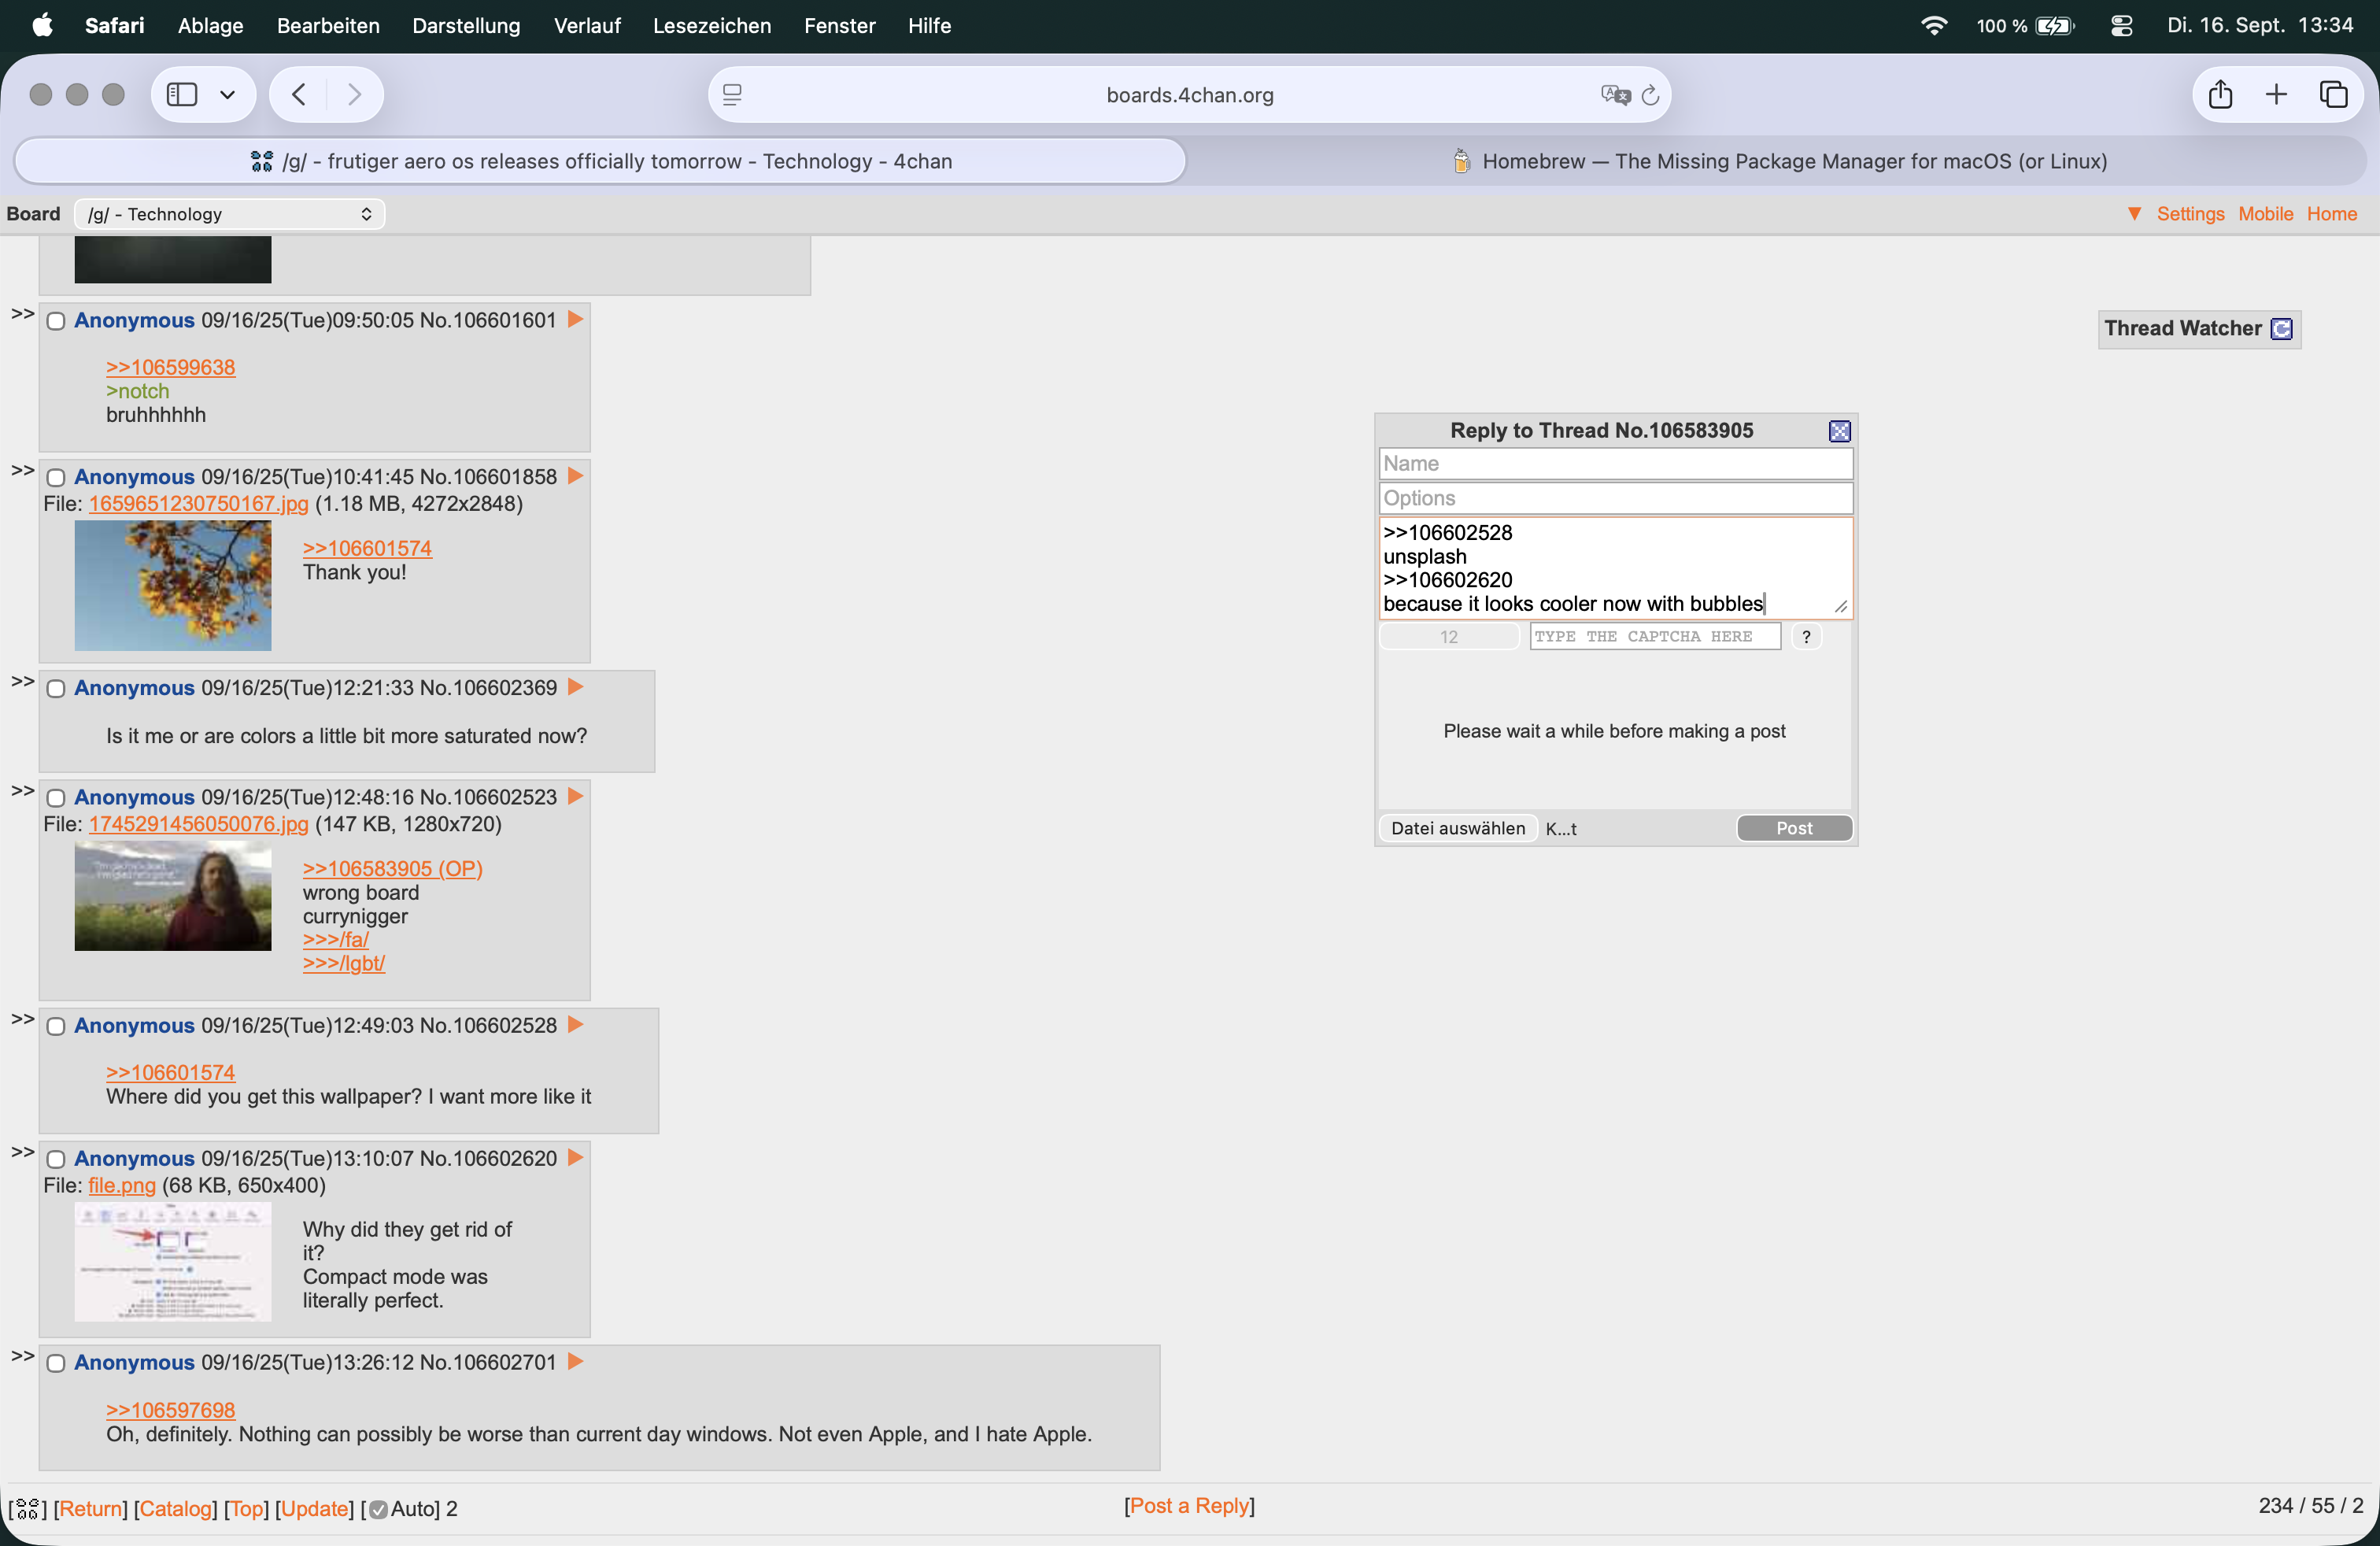Open the autumn leaves image thumbnail
This screenshot has width=2380, height=1546.
173,586
